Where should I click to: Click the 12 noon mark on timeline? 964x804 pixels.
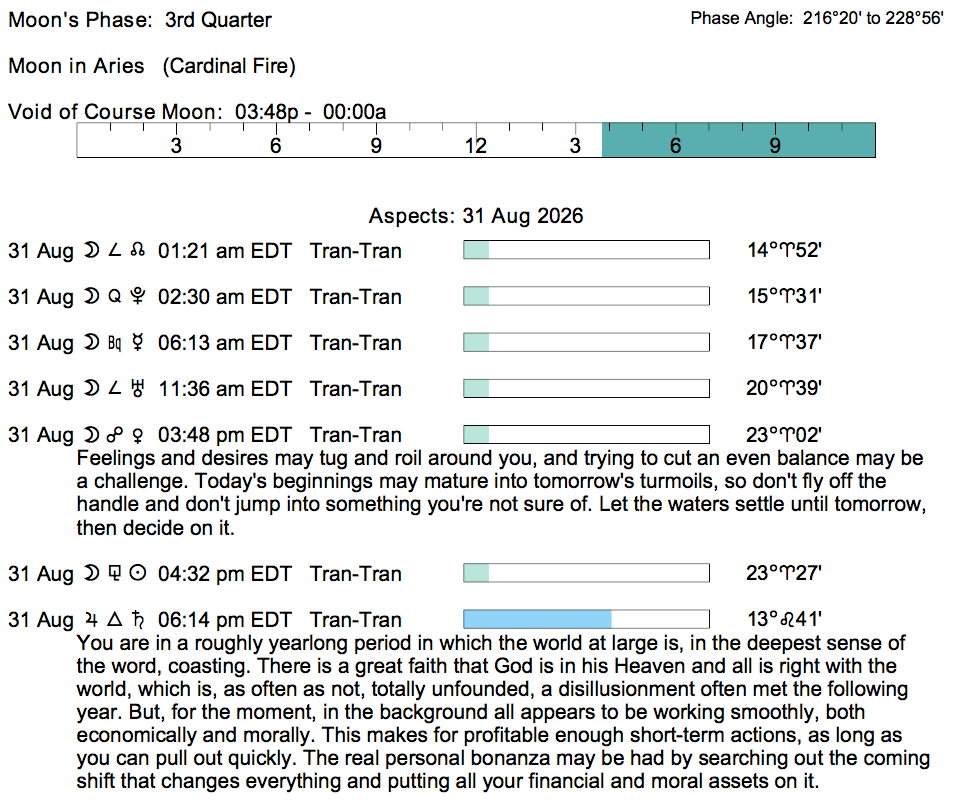click(475, 146)
